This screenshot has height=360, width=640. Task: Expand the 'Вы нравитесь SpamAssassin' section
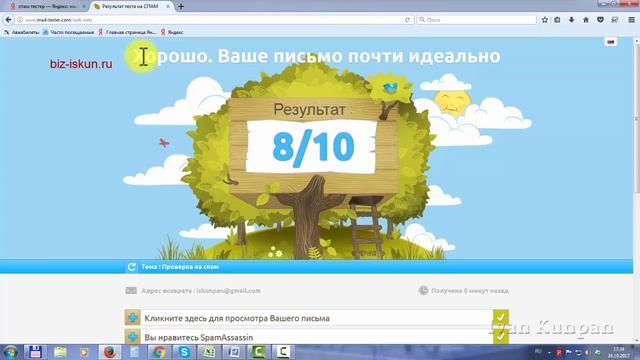pyautogui.click(x=316, y=337)
